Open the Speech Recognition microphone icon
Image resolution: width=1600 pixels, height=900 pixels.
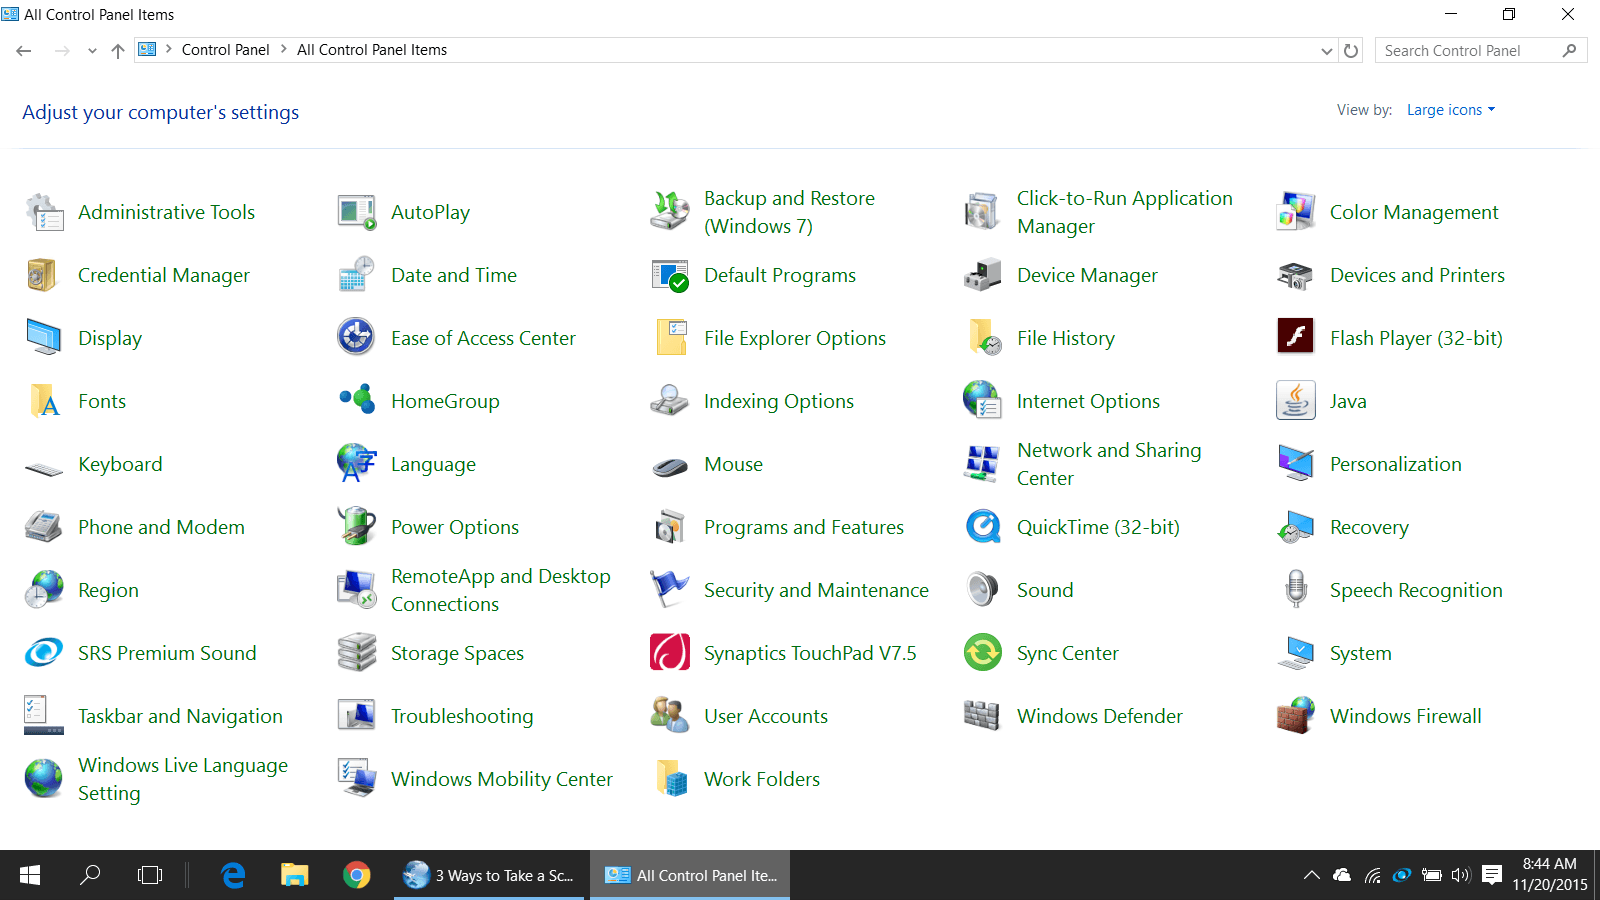[1296, 590]
